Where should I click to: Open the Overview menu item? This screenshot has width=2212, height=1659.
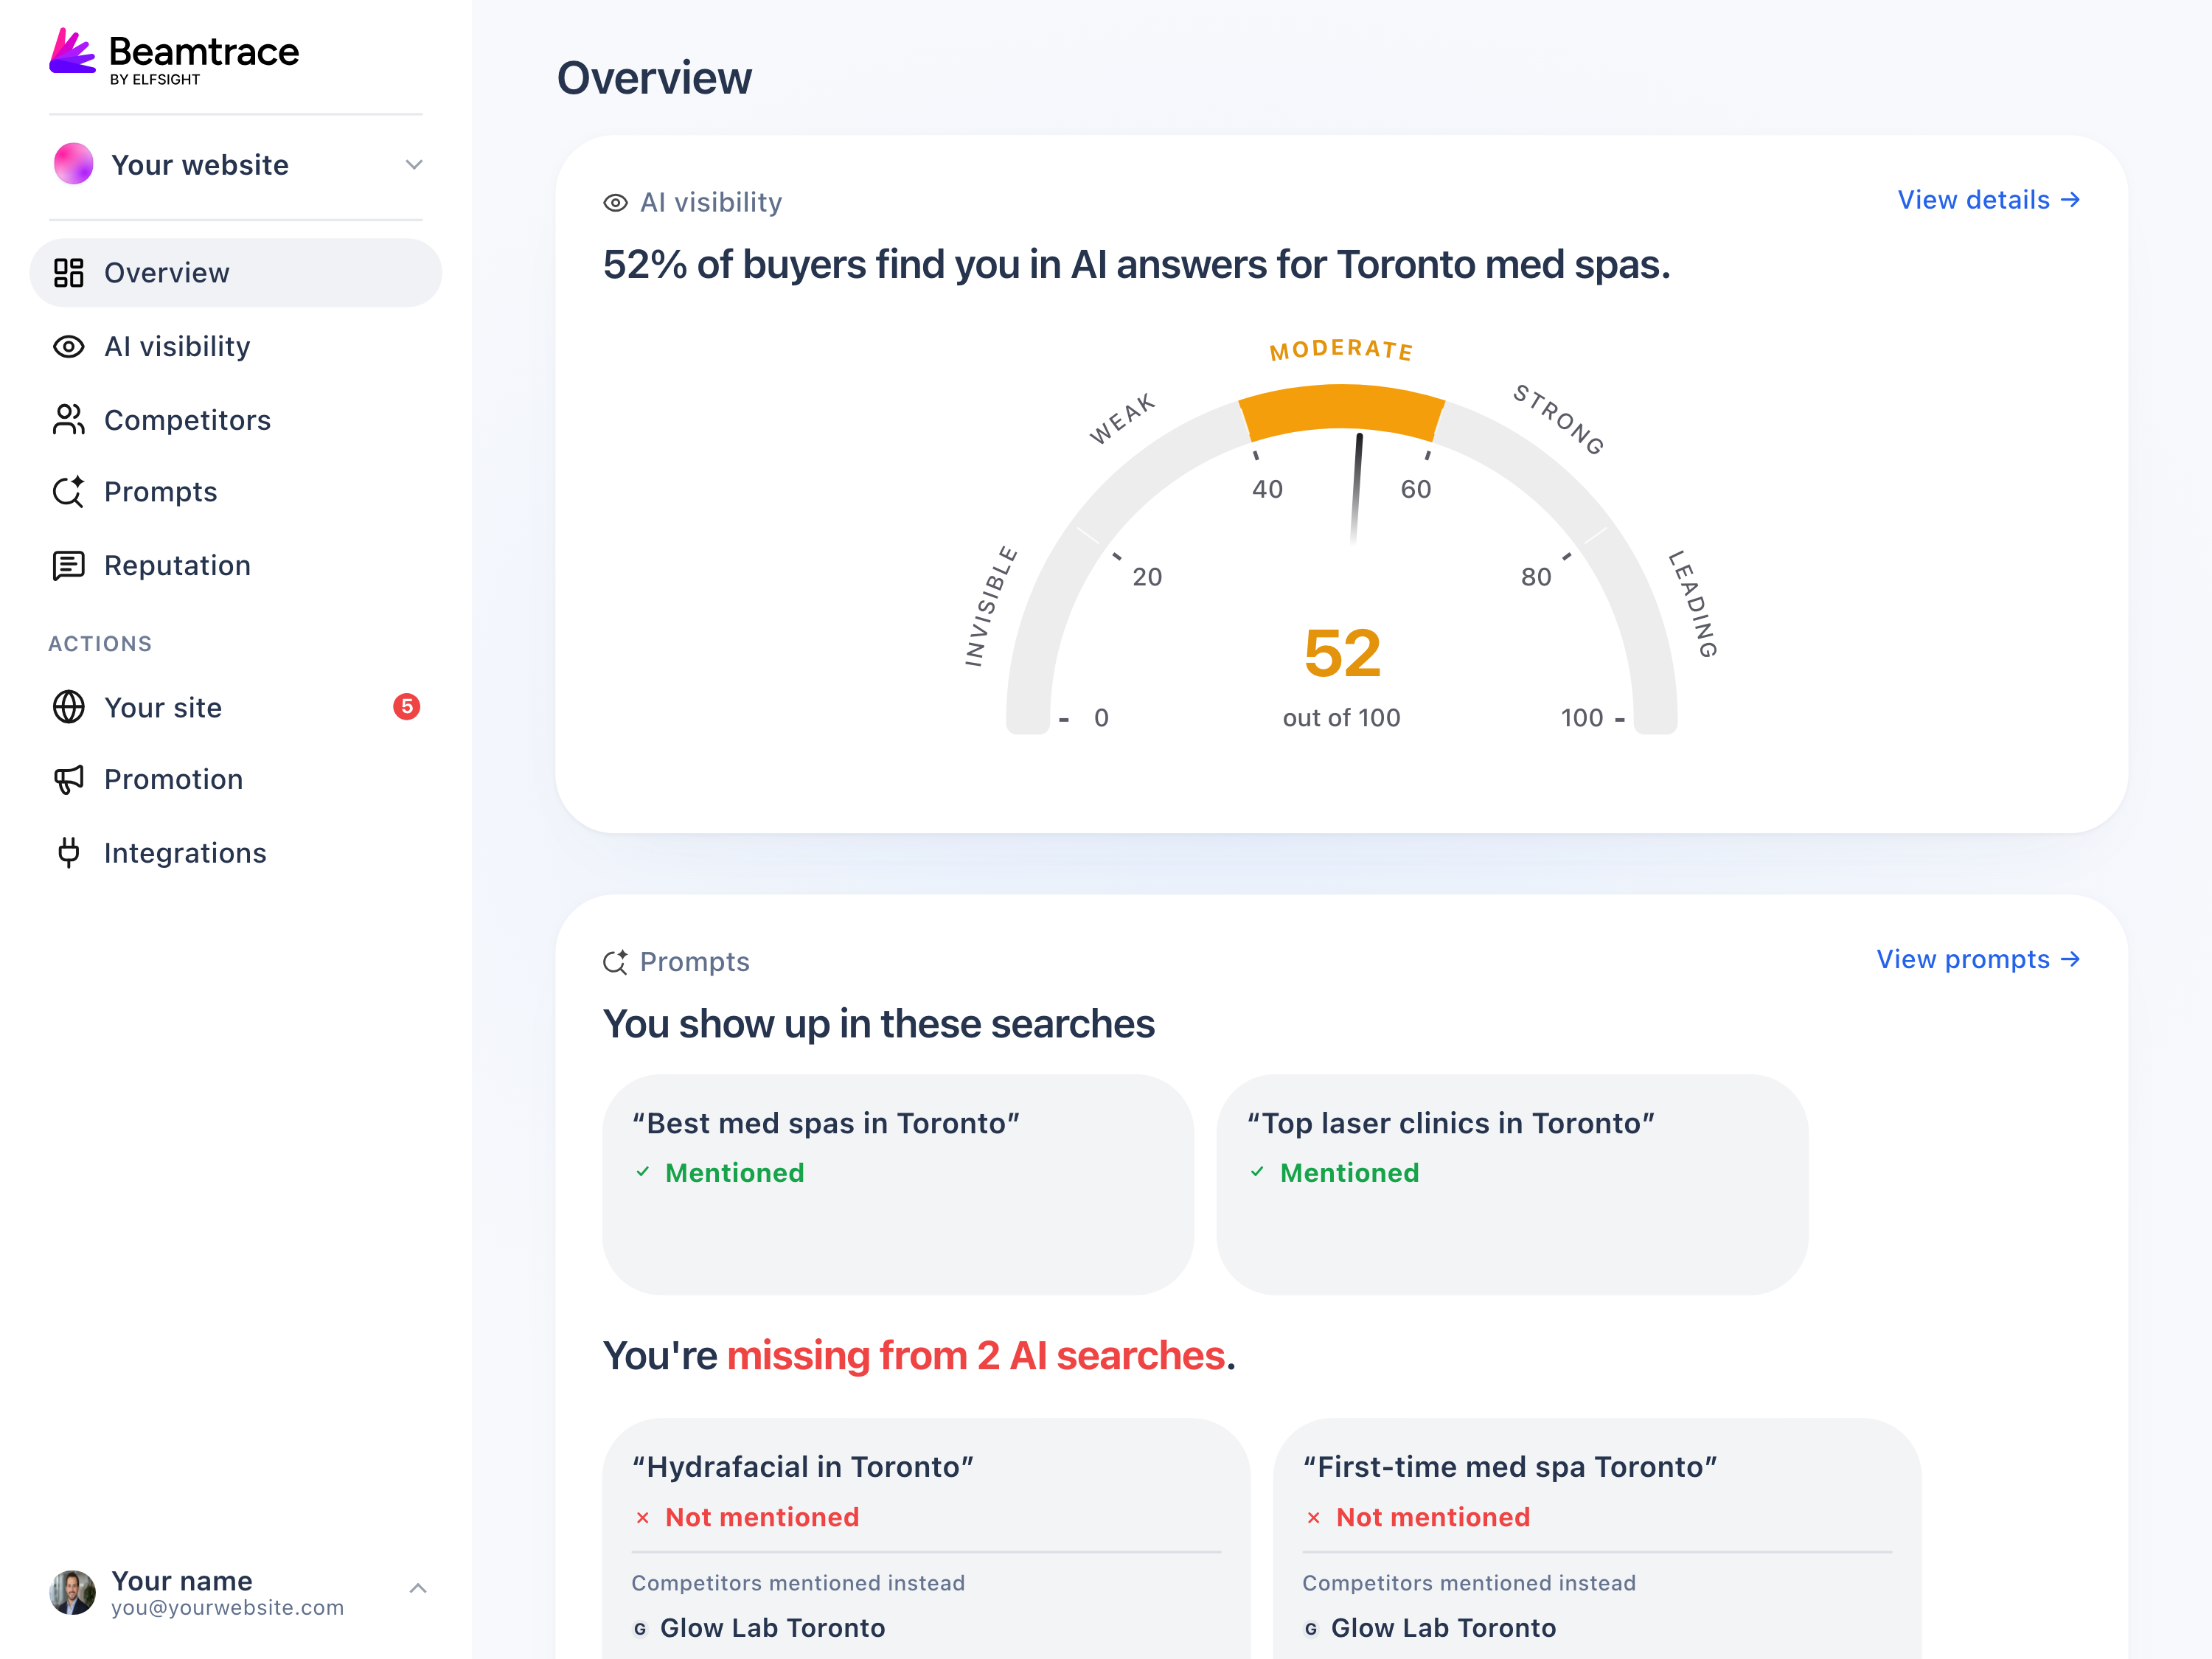click(x=236, y=273)
